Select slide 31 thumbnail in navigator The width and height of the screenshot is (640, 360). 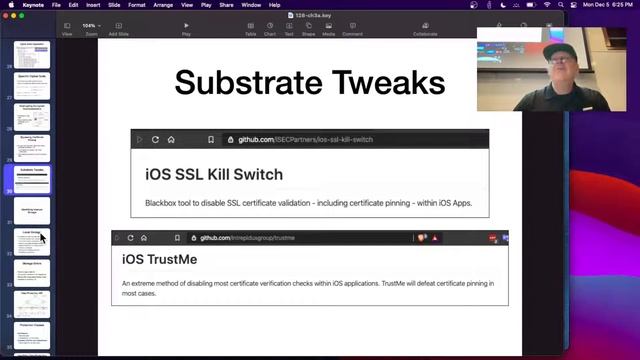(32, 211)
